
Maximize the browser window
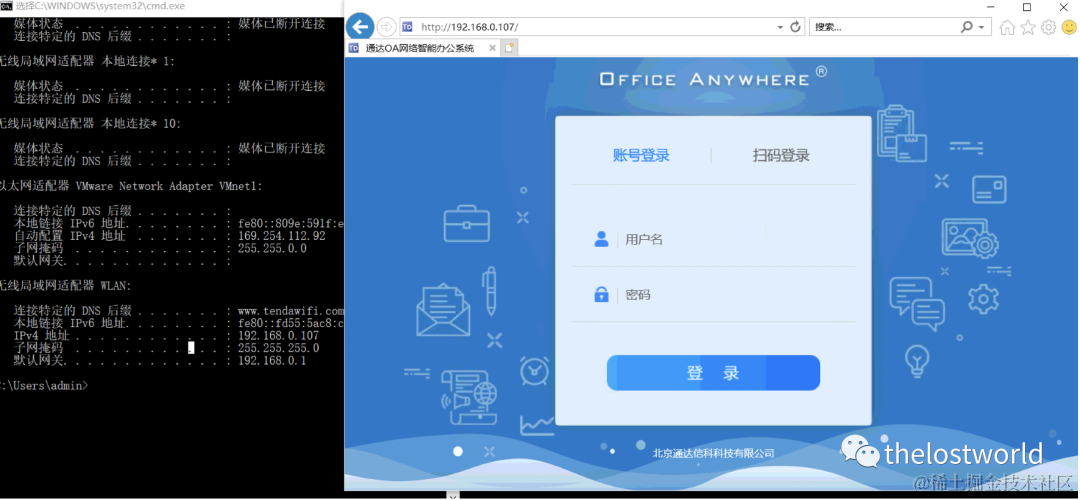[1027, 7]
